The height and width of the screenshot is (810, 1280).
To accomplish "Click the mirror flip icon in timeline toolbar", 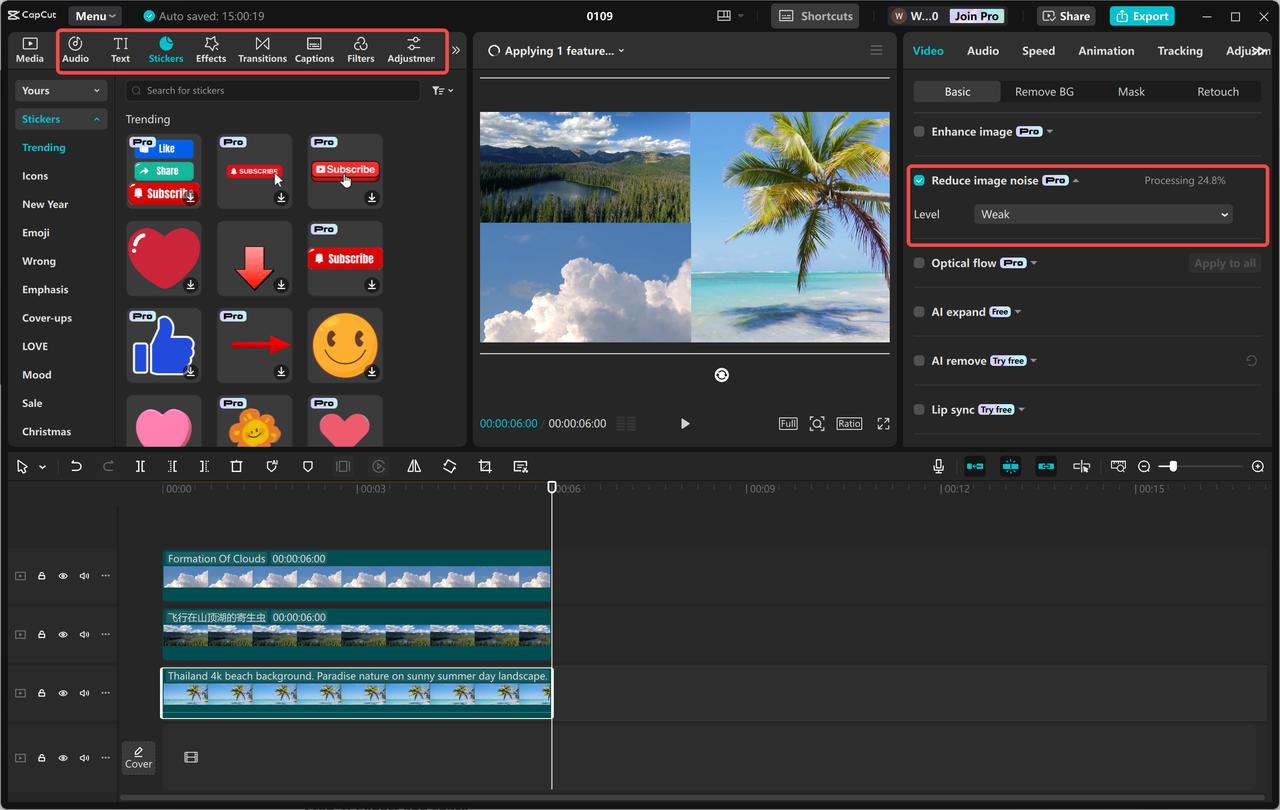I will [414, 467].
